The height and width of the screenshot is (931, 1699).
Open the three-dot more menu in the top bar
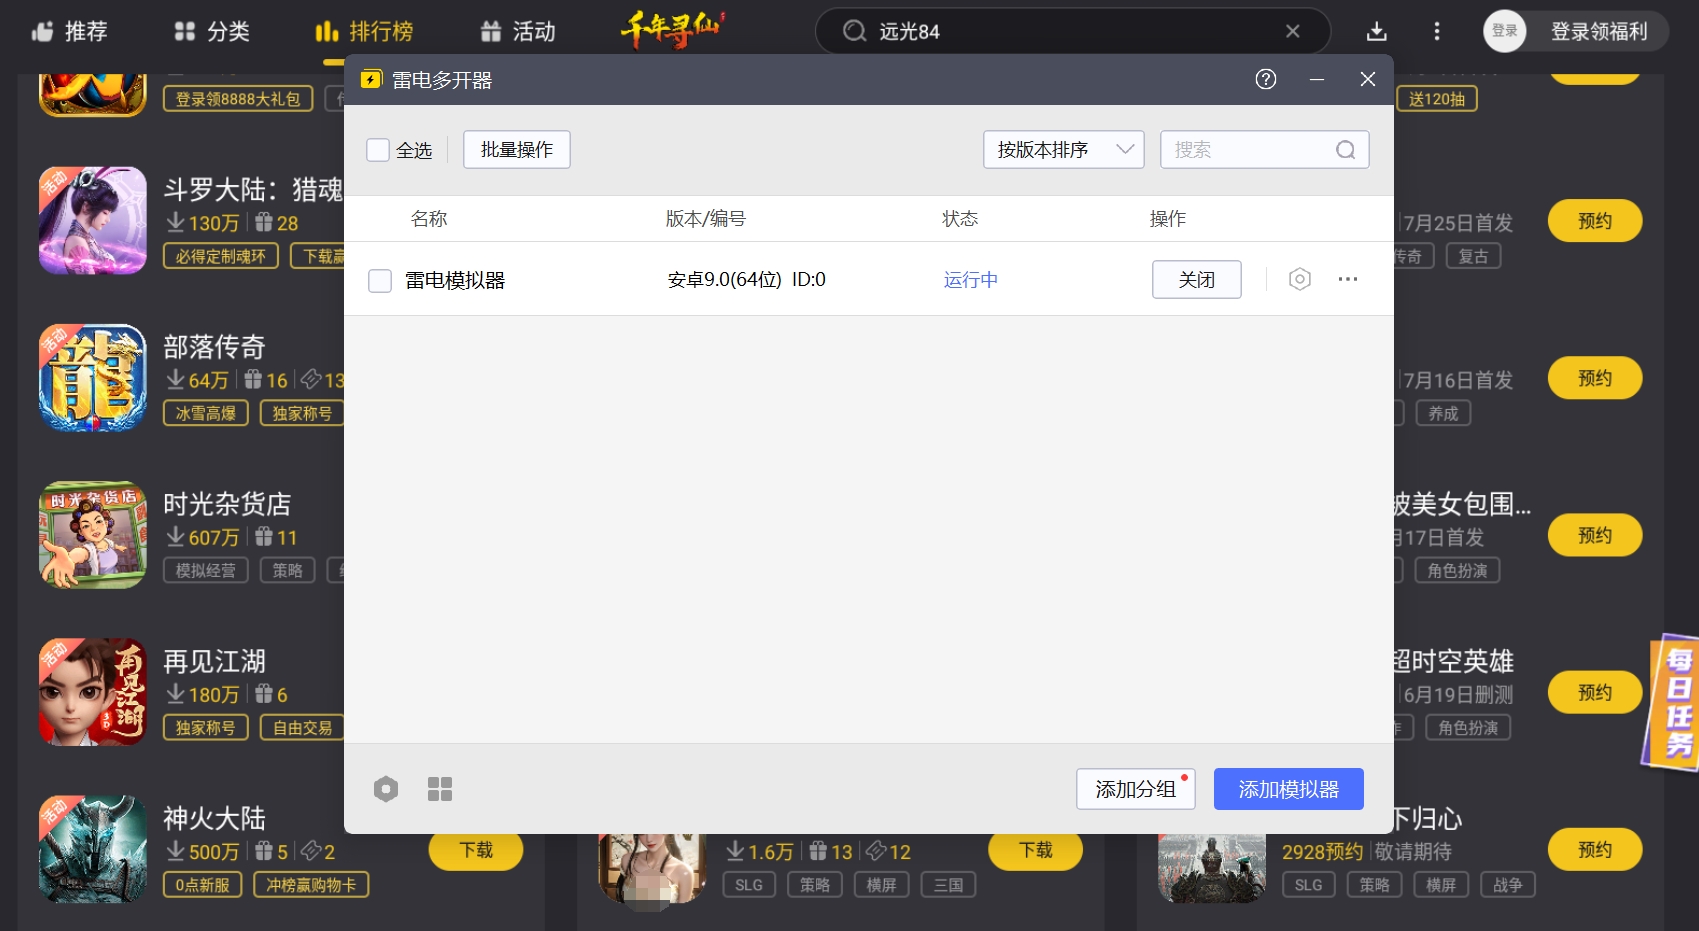[x=1437, y=31]
